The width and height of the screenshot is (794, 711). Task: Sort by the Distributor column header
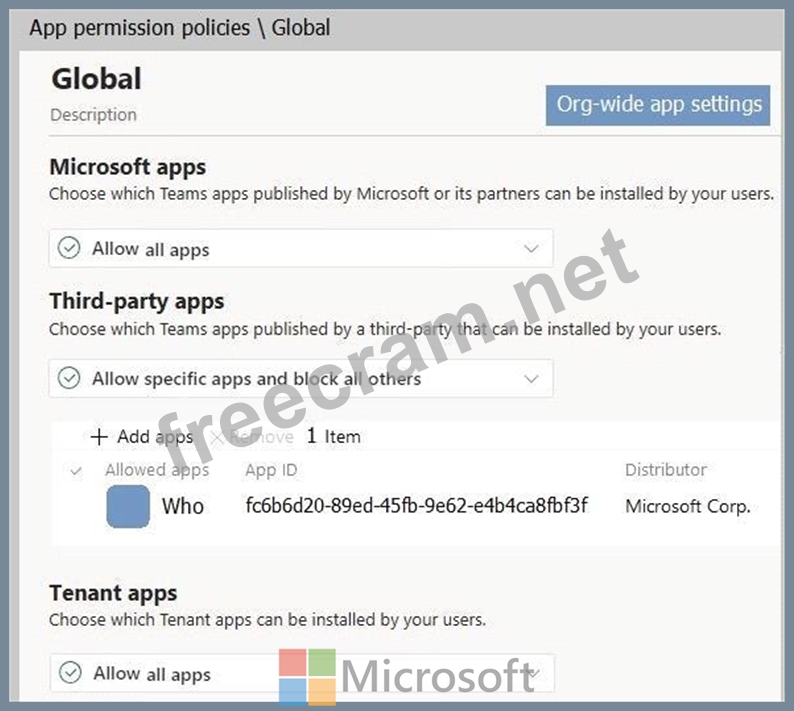point(665,470)
